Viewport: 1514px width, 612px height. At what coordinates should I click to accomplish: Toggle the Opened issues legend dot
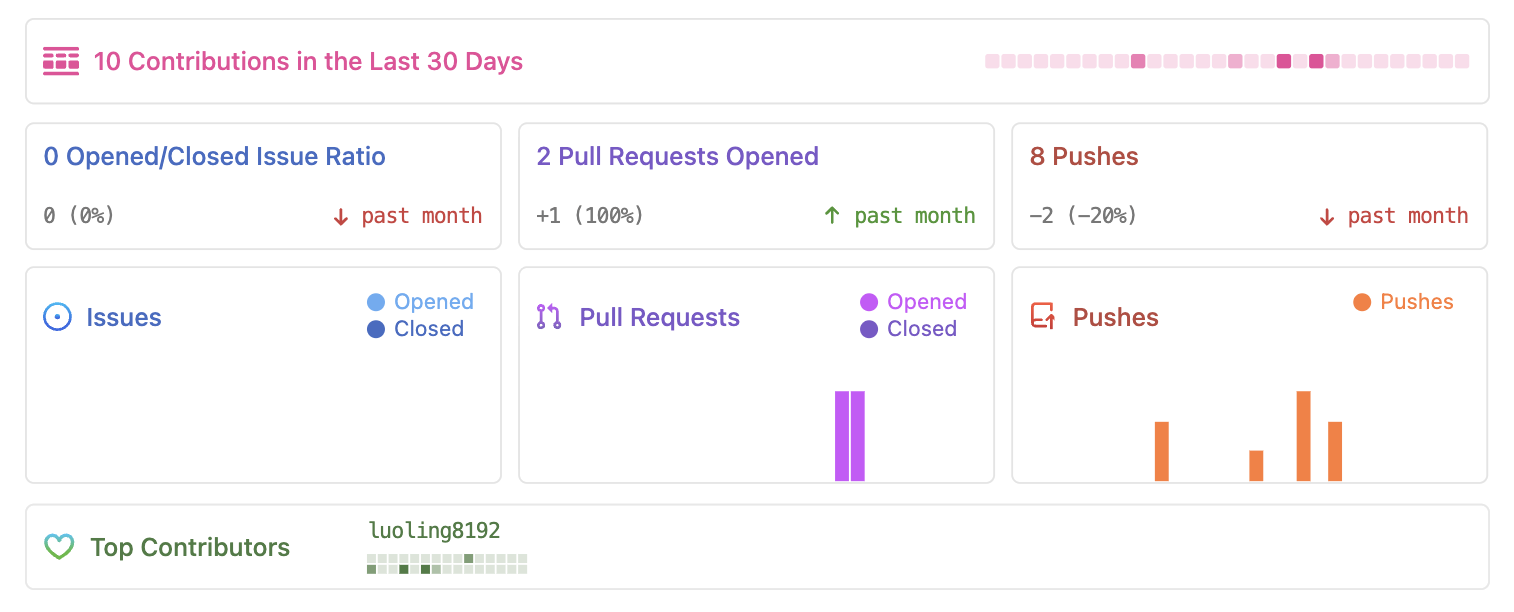(376, 302)
